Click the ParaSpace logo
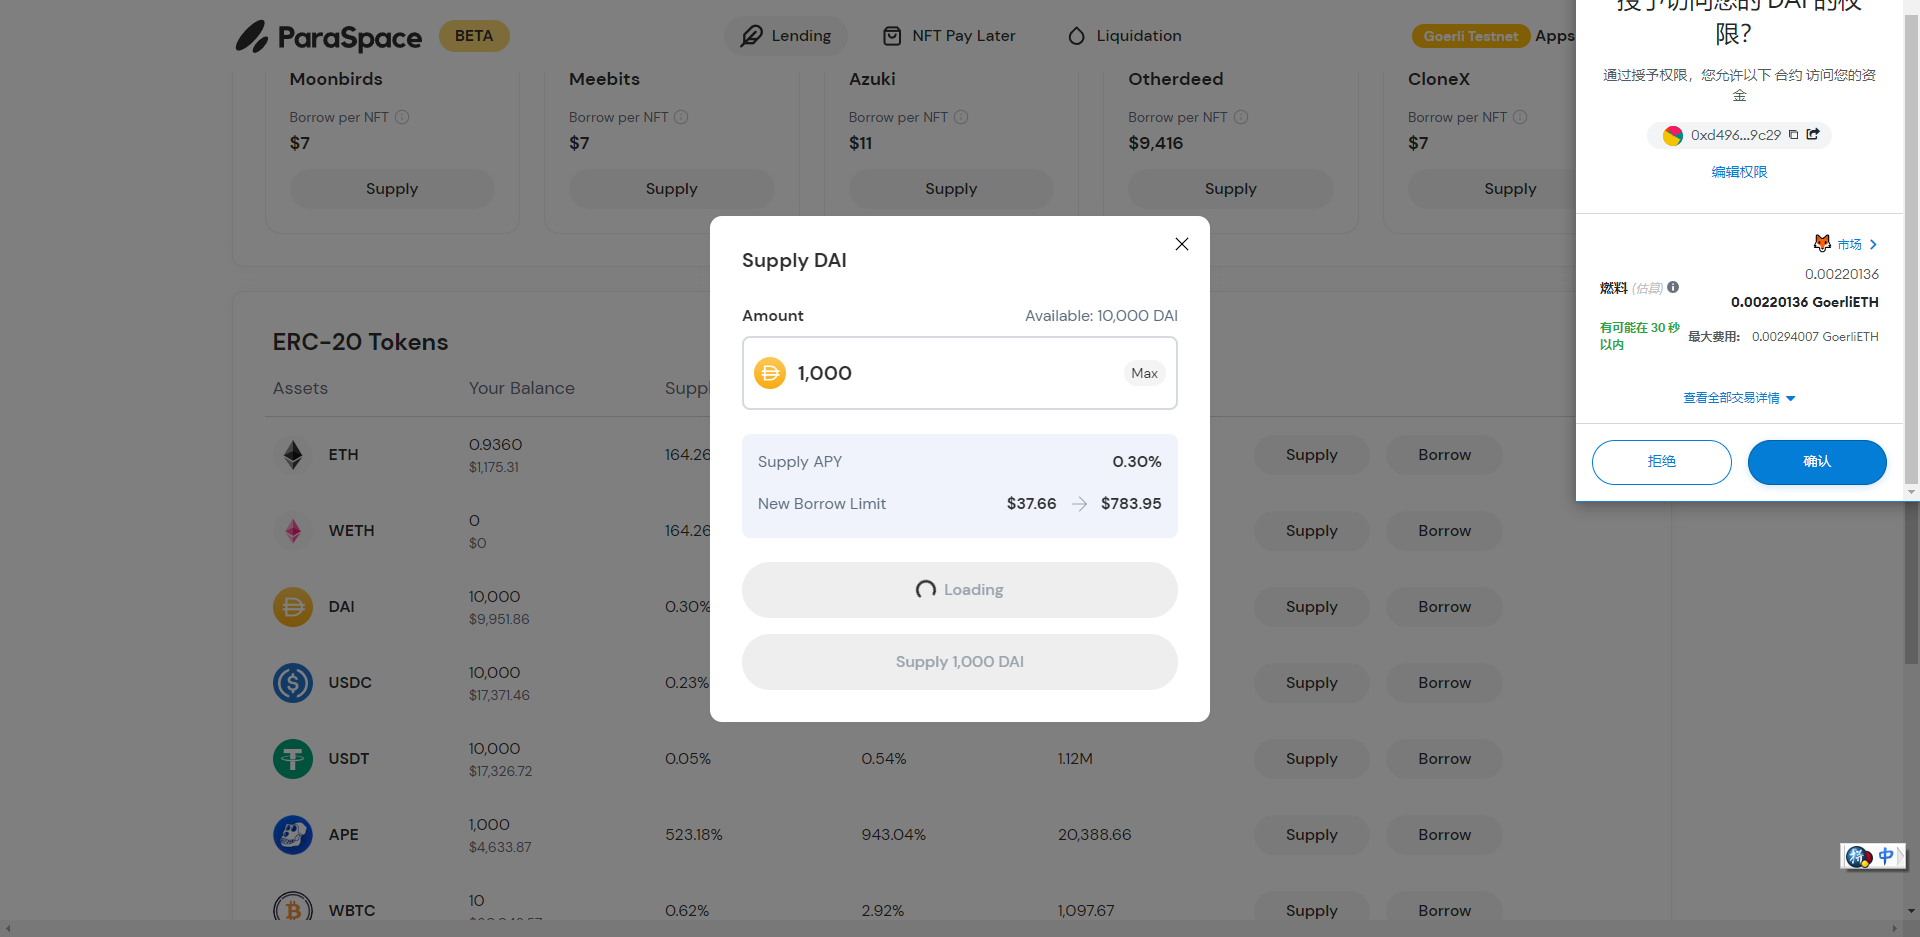The width and height of the screenshot is (1920, 937). 328,37
